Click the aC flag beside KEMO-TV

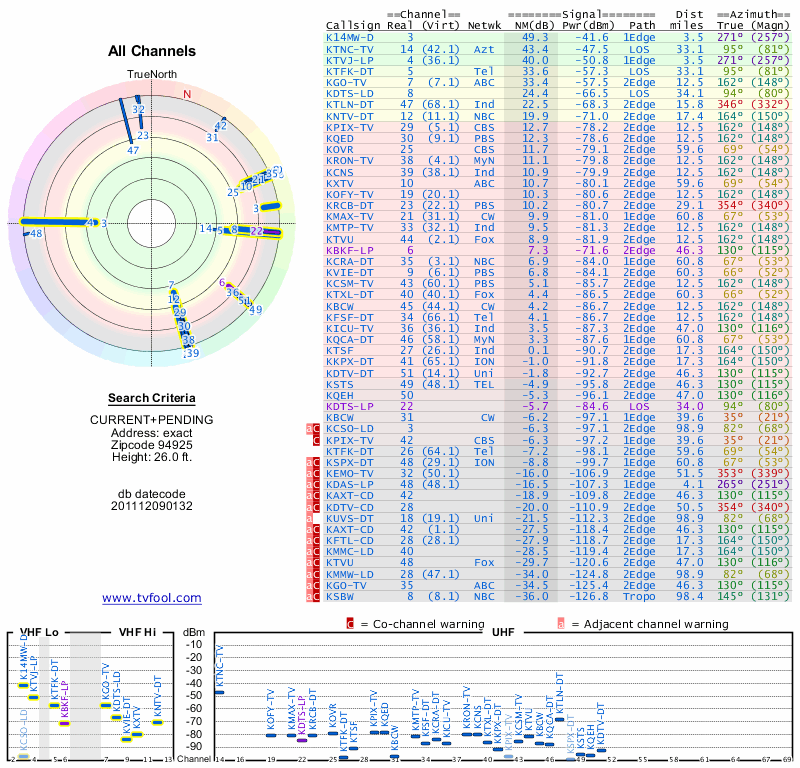pos(313,474)
